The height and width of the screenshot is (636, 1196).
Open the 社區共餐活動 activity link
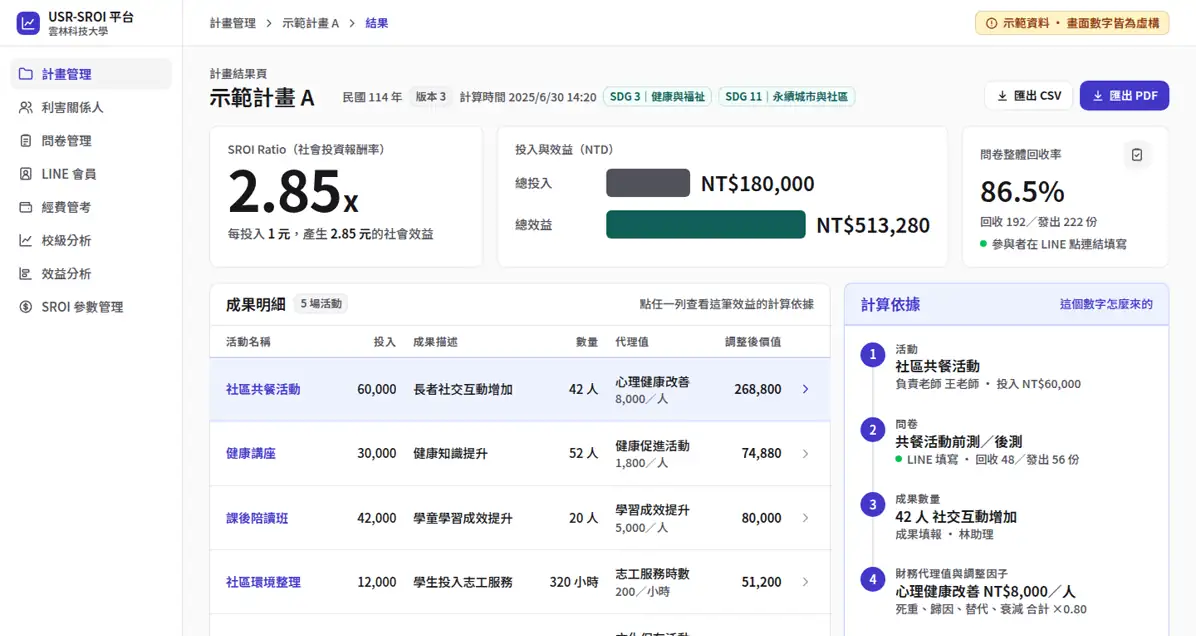(263, 389)
